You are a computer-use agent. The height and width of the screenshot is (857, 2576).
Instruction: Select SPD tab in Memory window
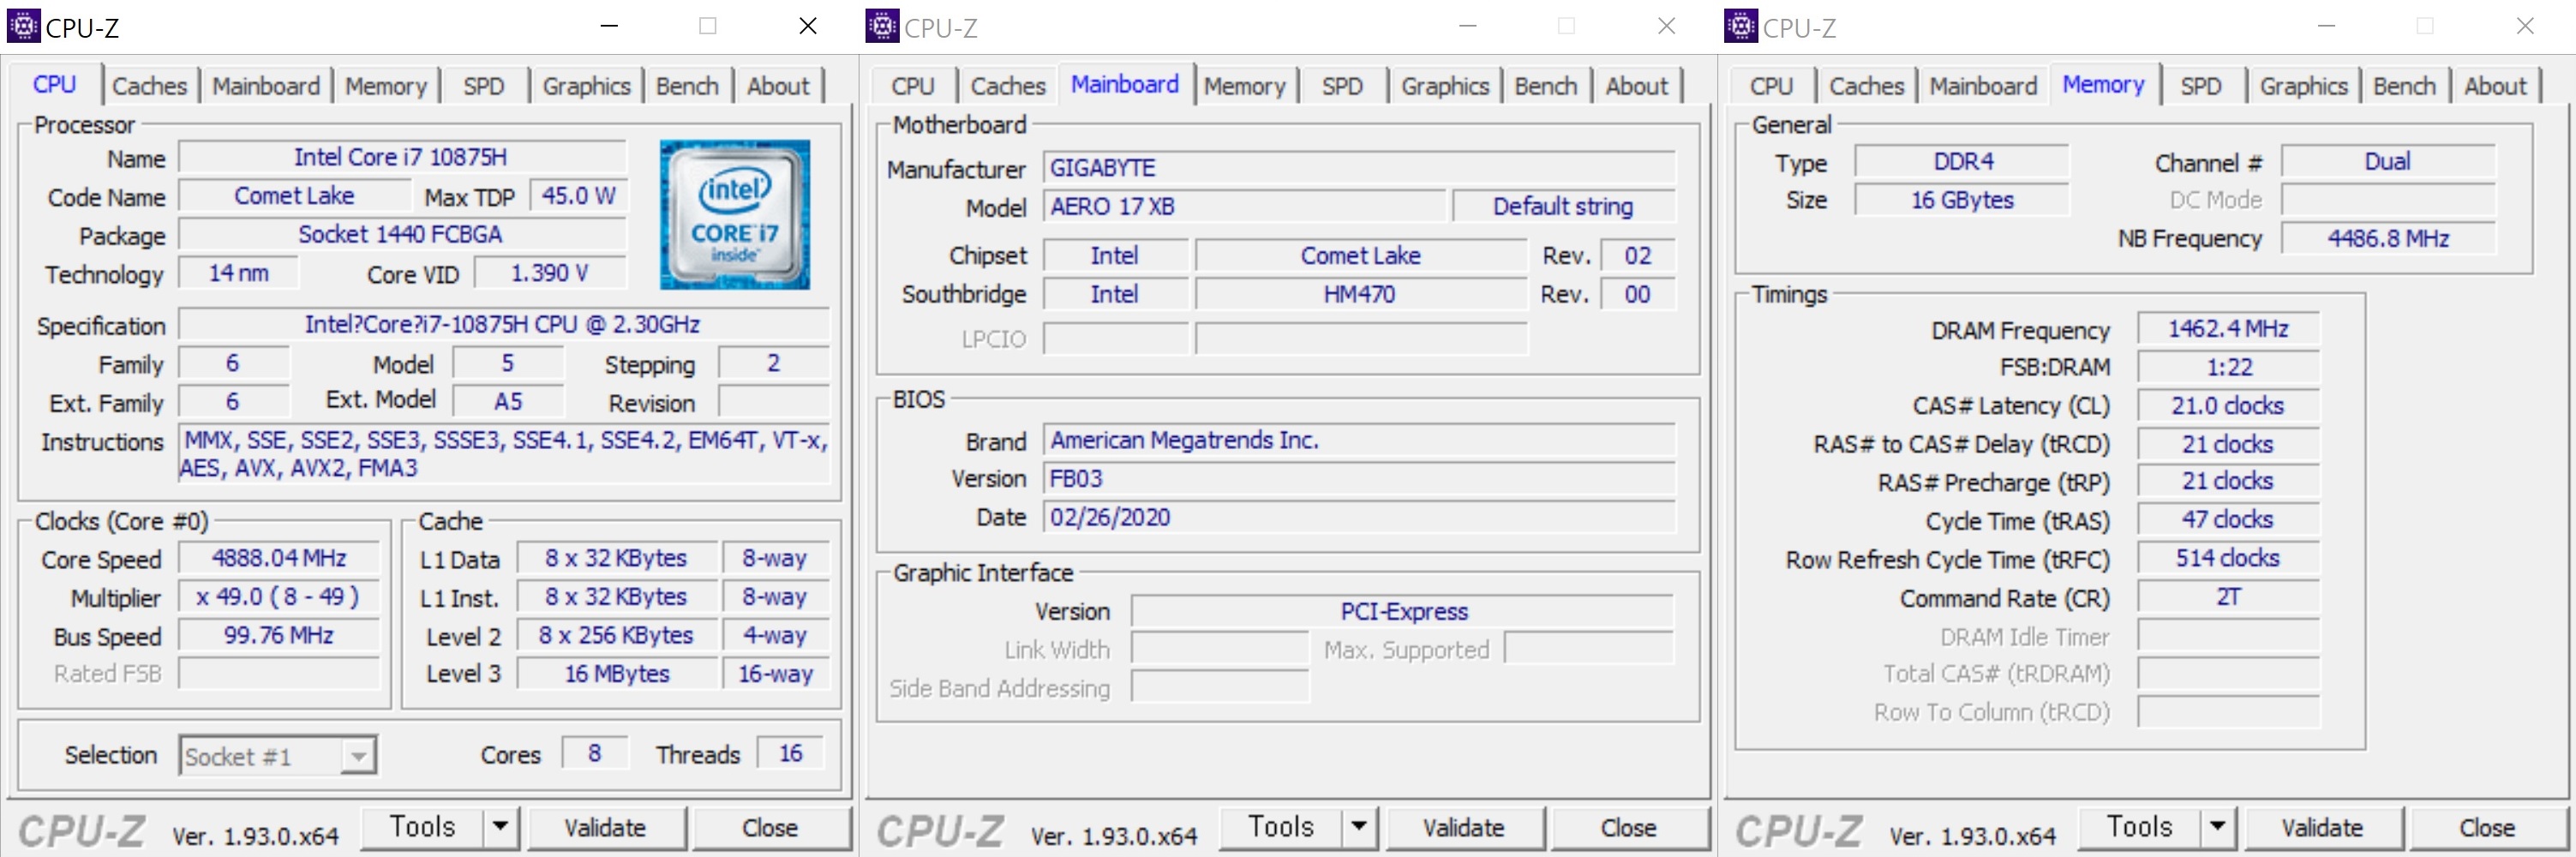point(2201,86)
